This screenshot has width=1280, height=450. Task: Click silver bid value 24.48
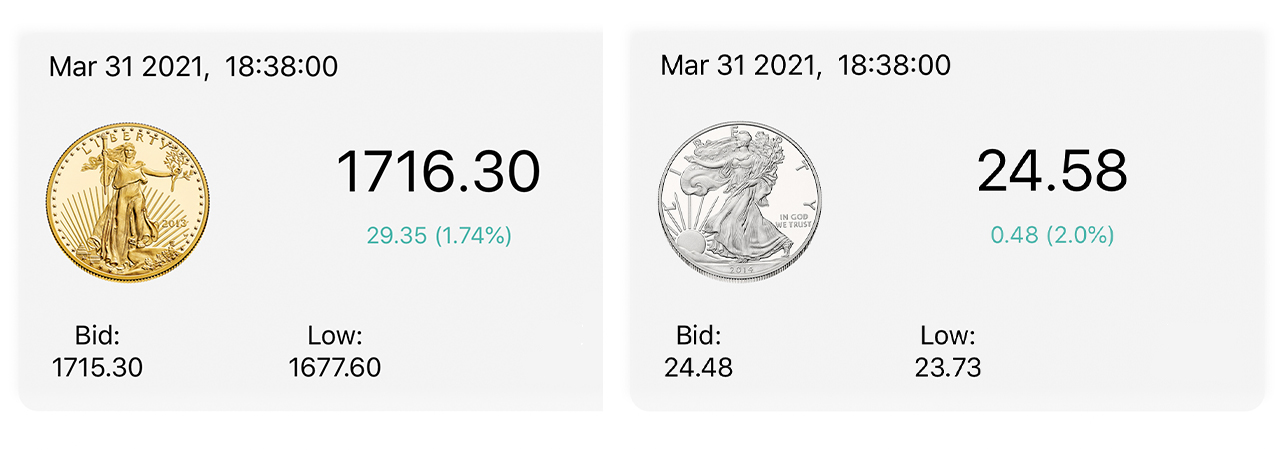698,368
